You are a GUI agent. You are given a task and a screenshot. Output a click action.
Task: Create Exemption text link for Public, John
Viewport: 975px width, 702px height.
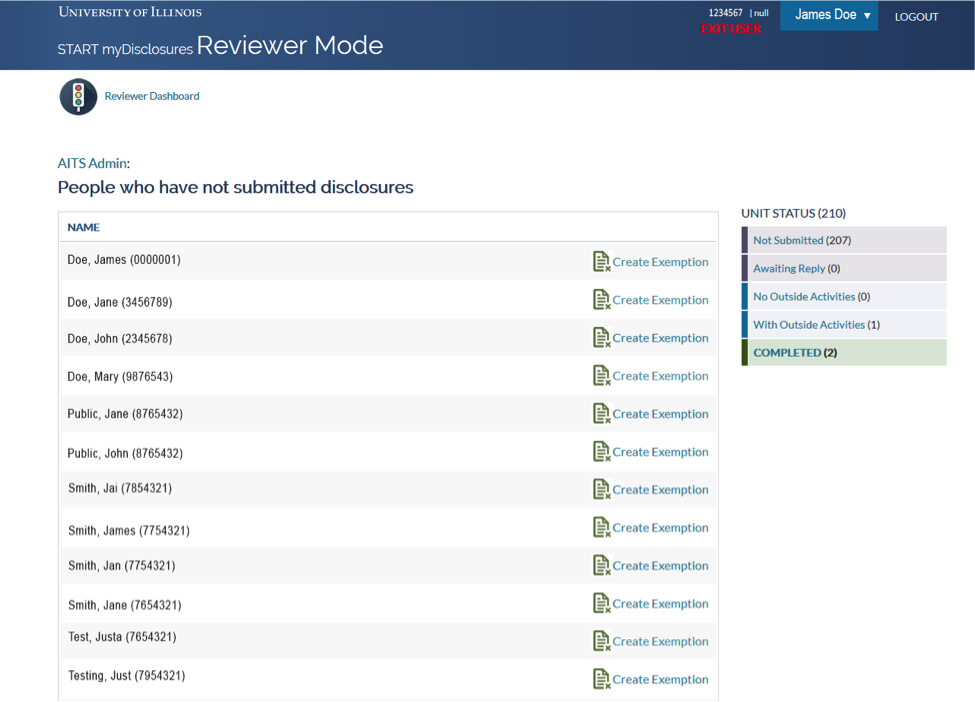point(660,452)
